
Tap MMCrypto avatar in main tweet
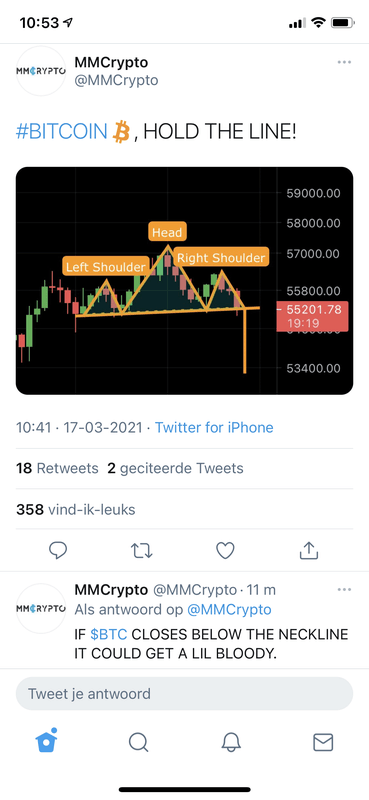pyautogui.click(x=41, y=71)
